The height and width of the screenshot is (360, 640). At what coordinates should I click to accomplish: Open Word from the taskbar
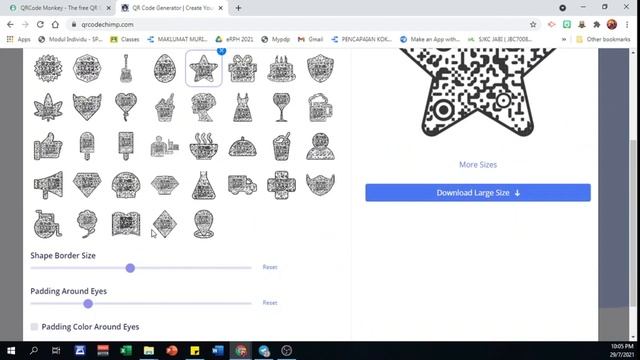coord(218,351)
